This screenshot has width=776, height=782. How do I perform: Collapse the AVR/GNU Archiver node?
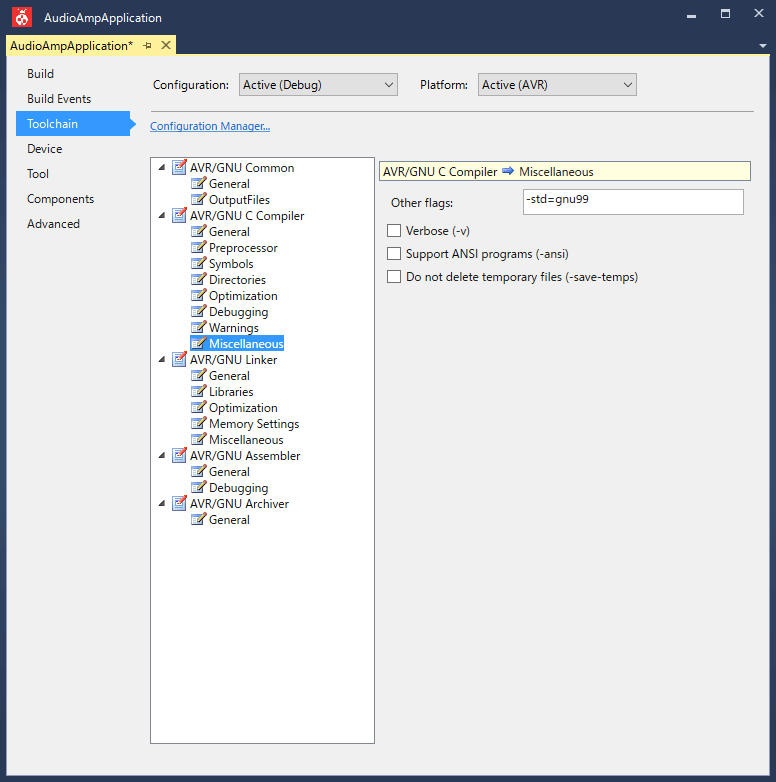(x=162, y=503)
